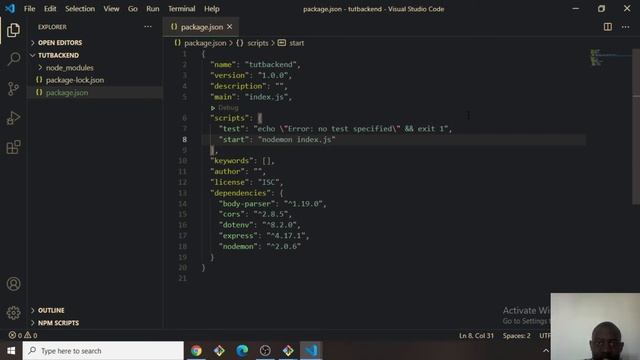Open the Explorer view in activity bar
This screenshot has width=640, height=360.
[13, 30]
